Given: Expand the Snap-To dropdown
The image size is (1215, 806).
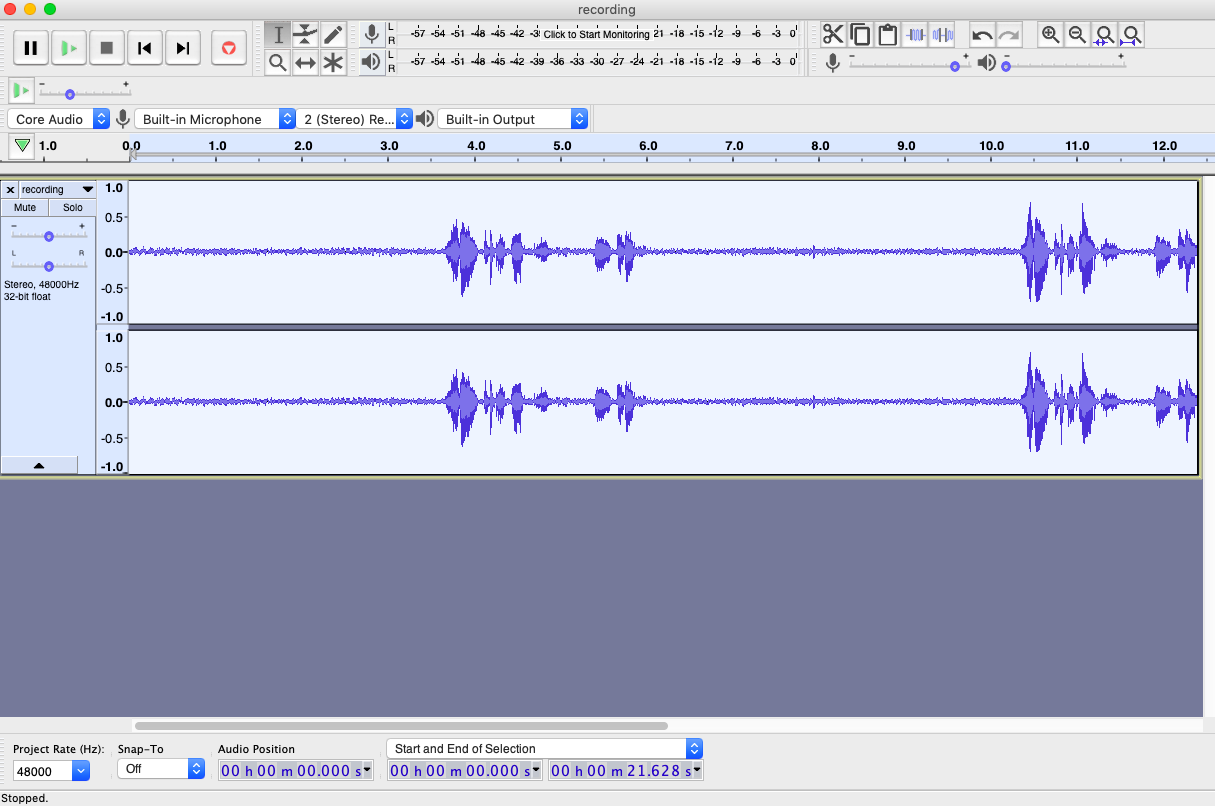Looking at the screenshot, I should (161, 769).
